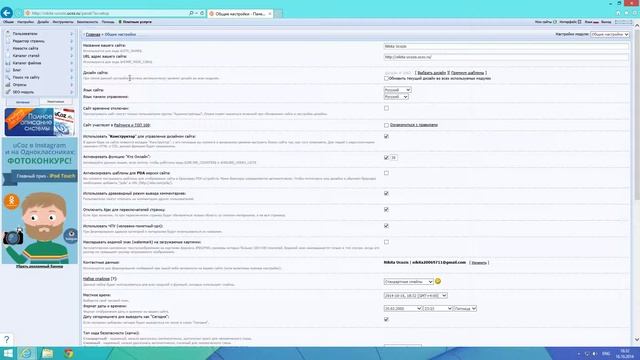
Task: Expand the Каталог статей sidebar arrow
Action: point(71,56)
